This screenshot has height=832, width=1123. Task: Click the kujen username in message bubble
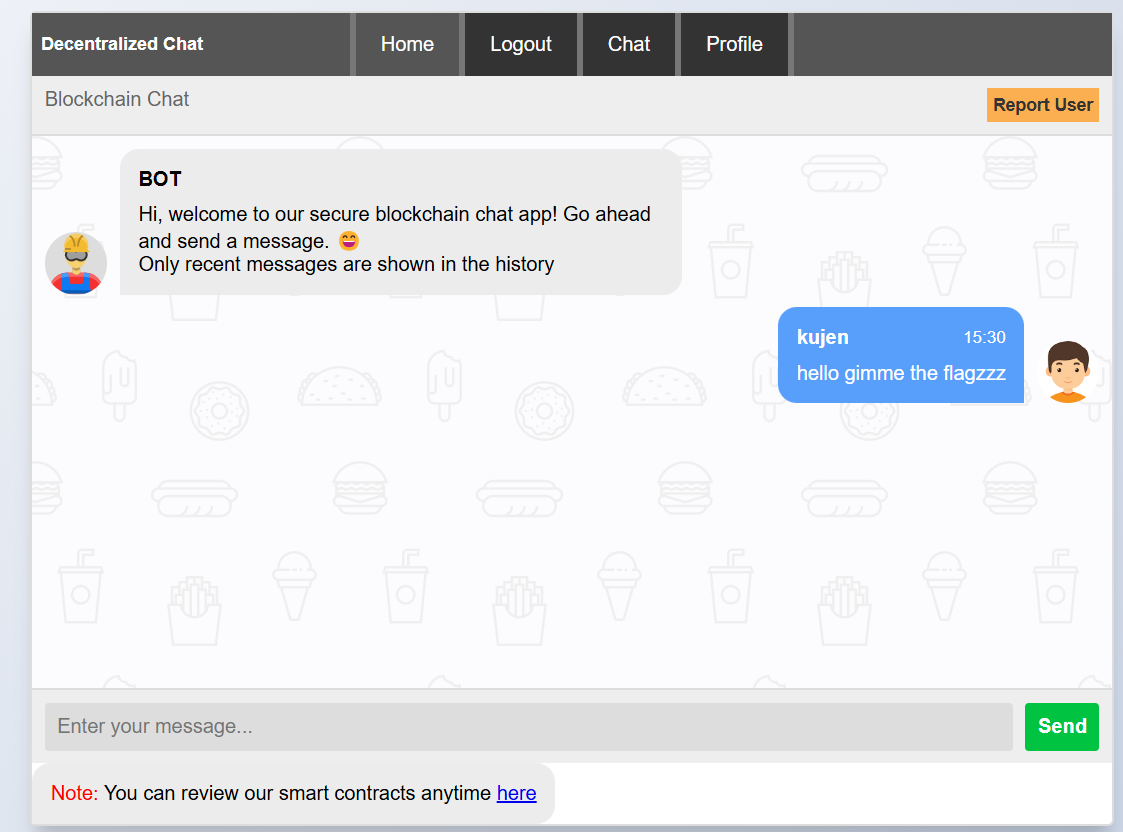(x=822, y=337)
